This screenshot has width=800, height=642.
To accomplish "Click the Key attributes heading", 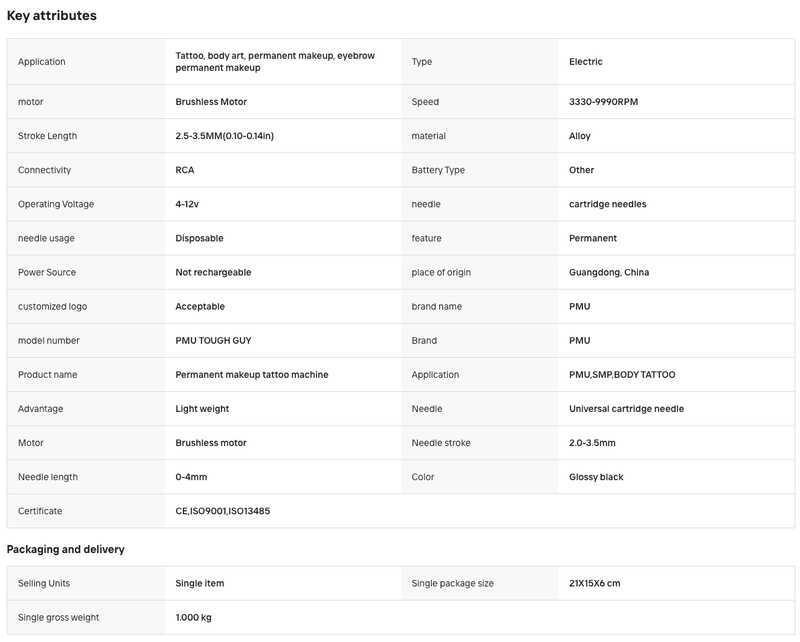I will tap(52, 16).
